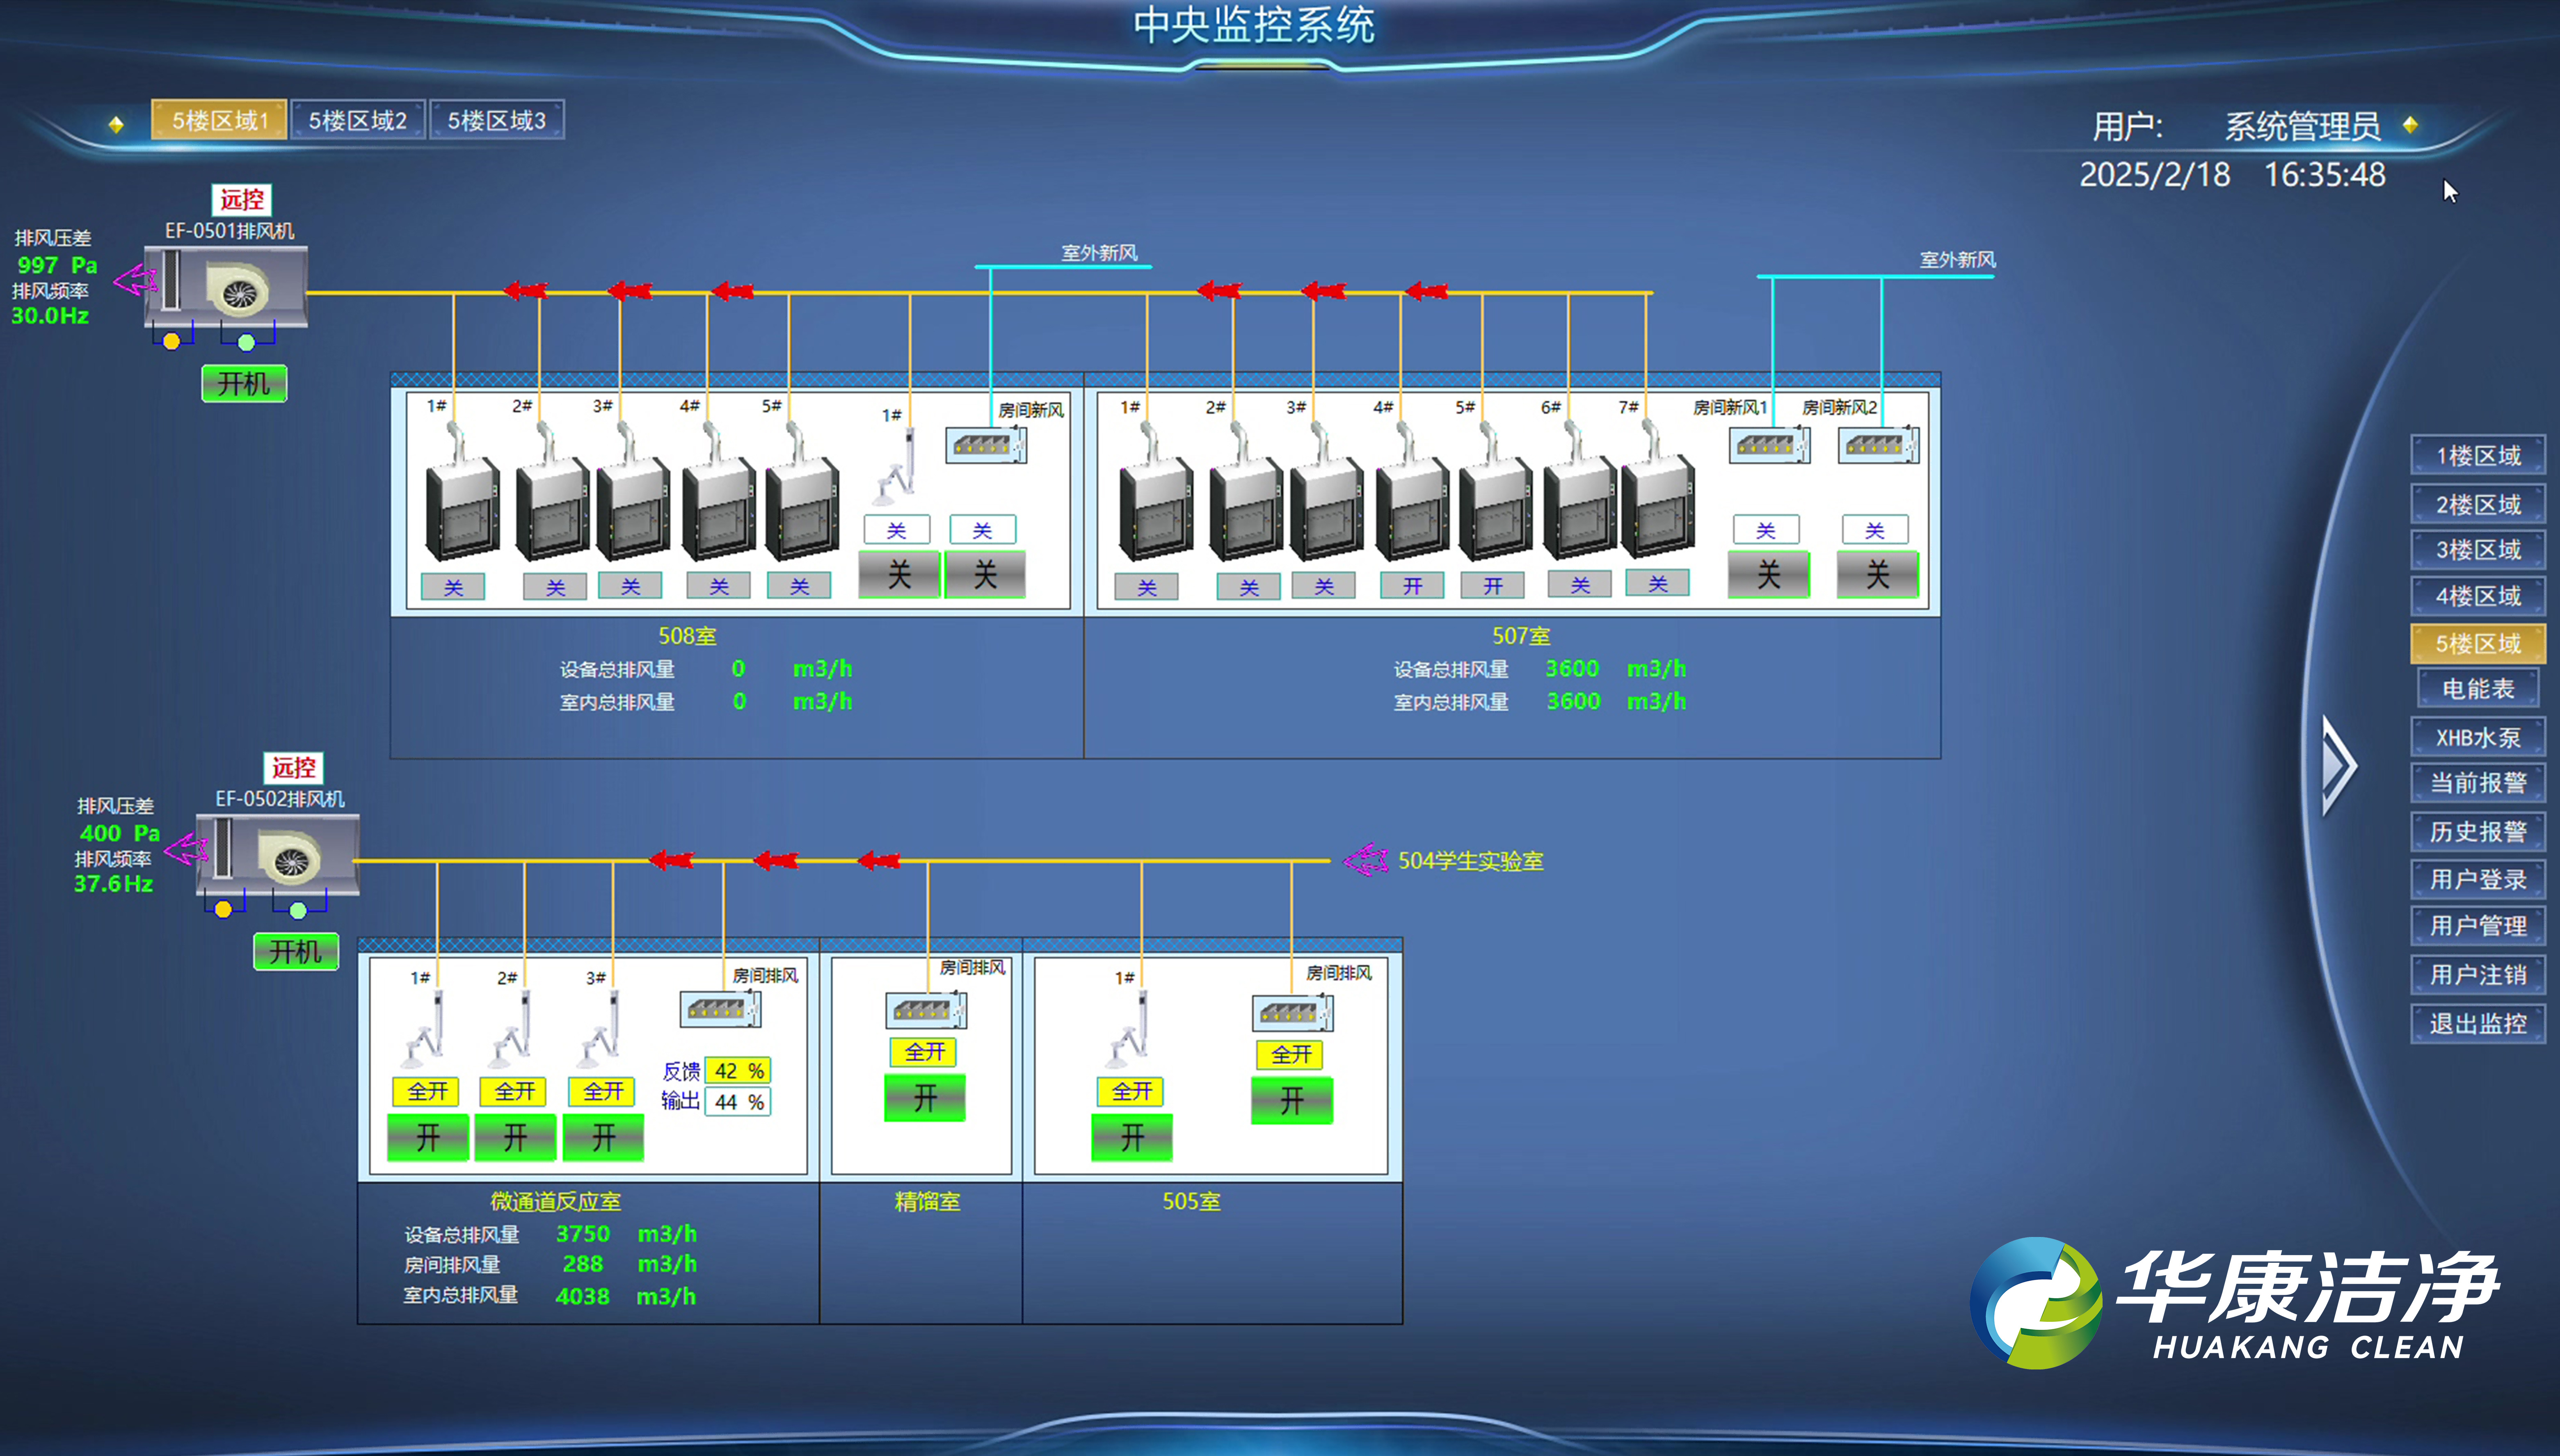Open 电能表 from the side menu
2560x1456 pixels.
tap(2478, 689)
